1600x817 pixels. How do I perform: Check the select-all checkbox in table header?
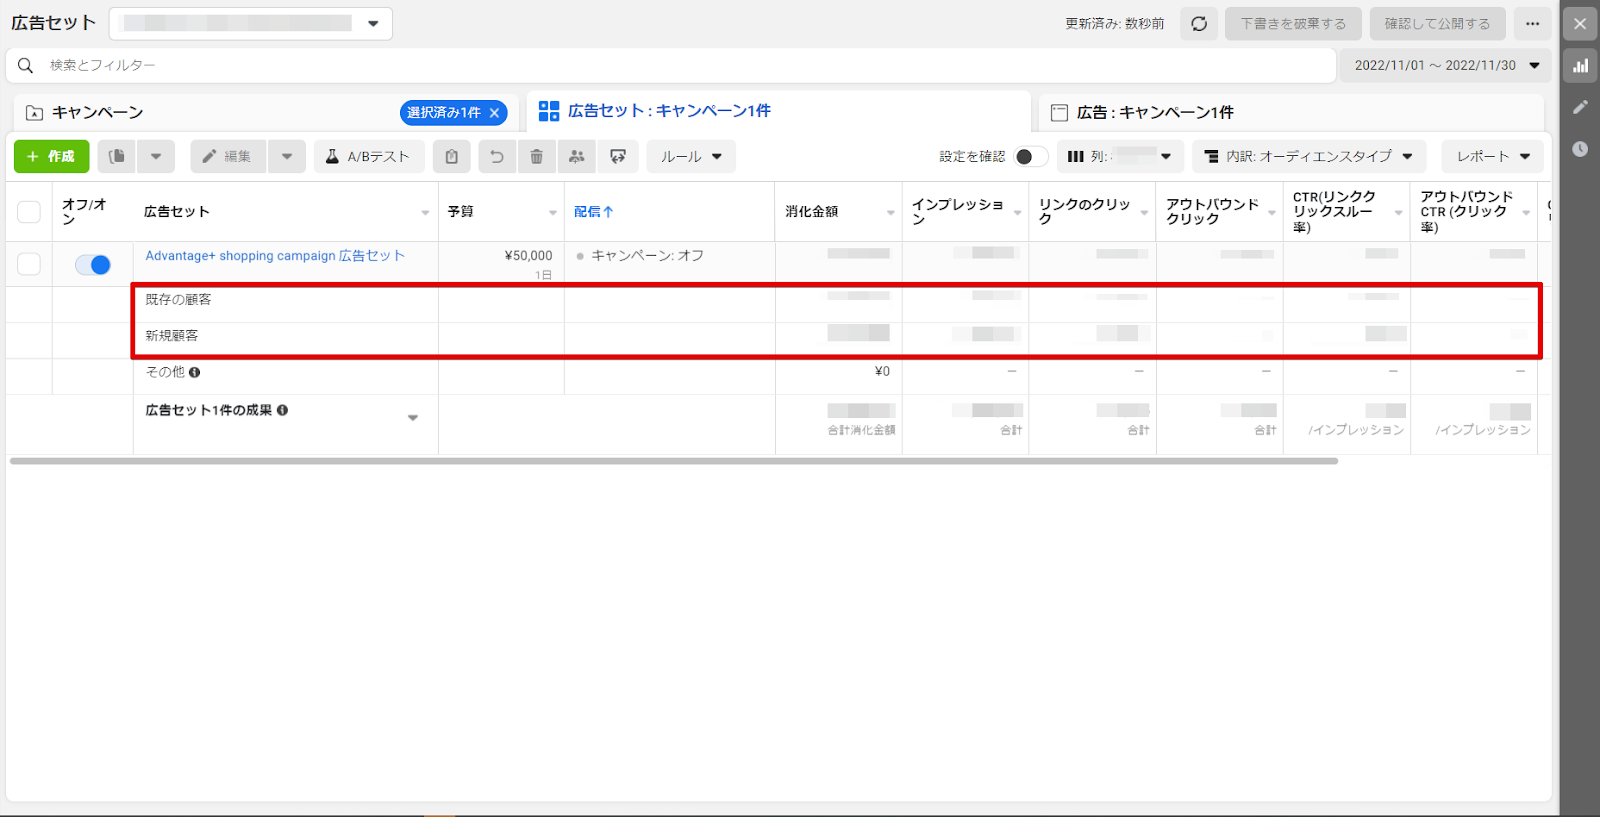[29, 212]
